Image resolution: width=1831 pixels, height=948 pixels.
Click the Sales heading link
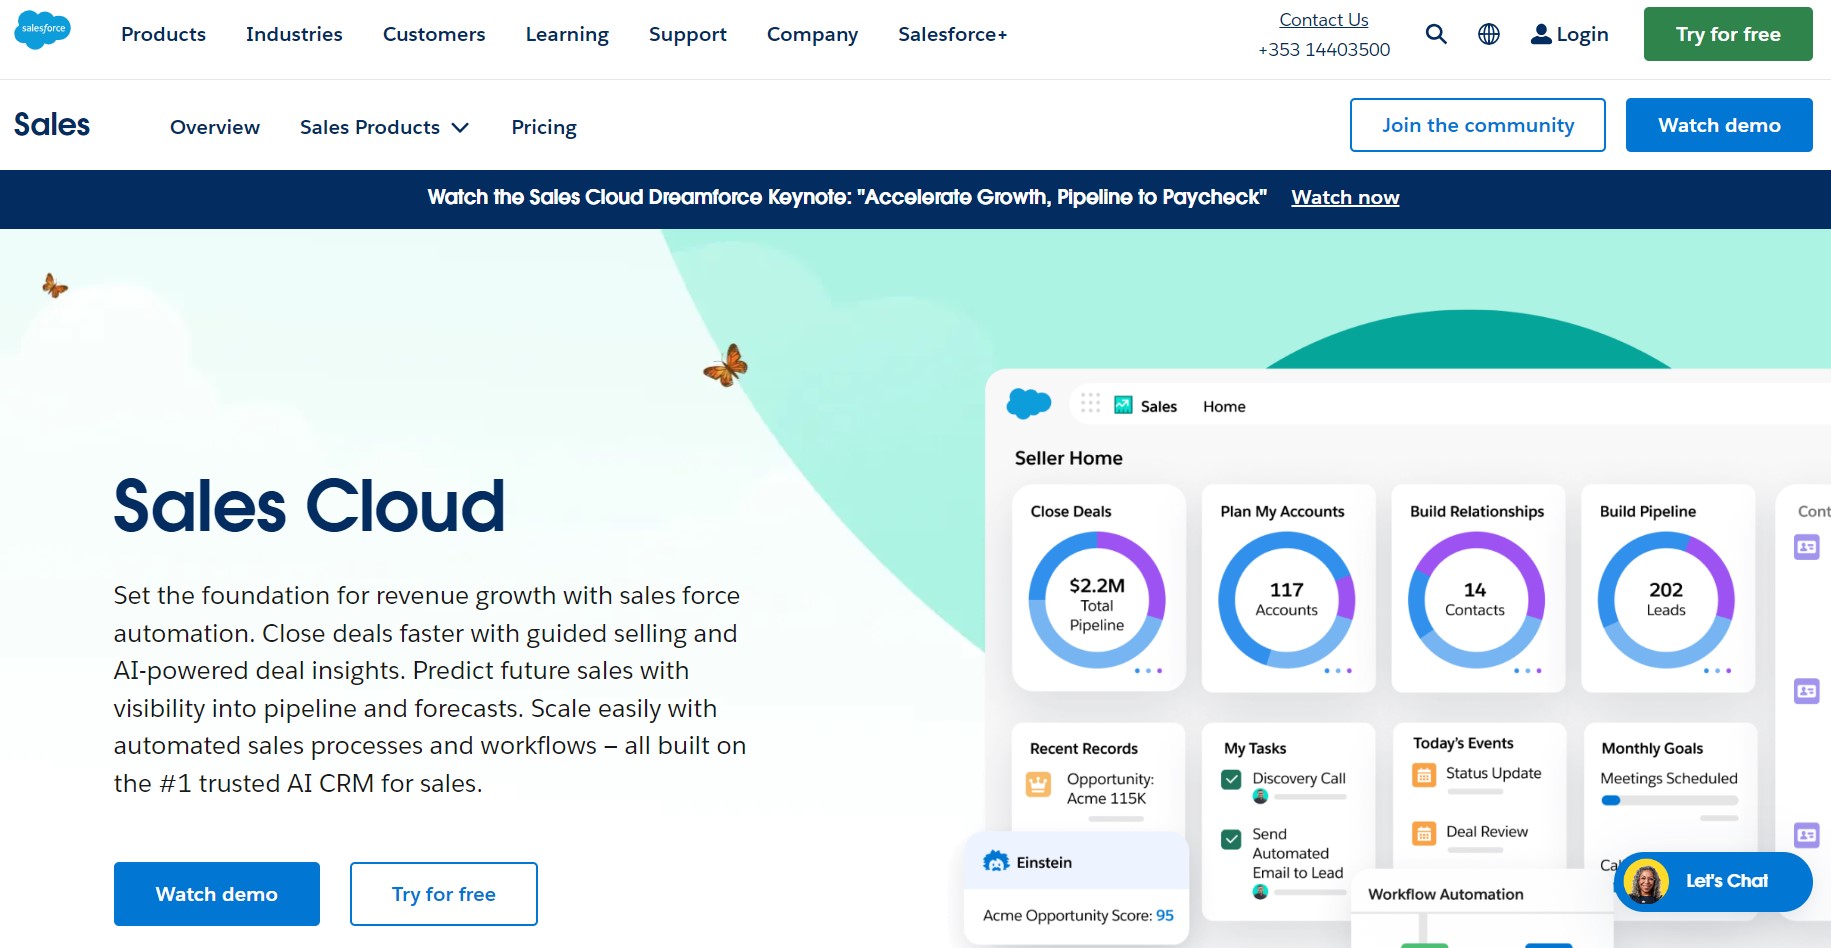pyautogui.click(x=52, y=125)
